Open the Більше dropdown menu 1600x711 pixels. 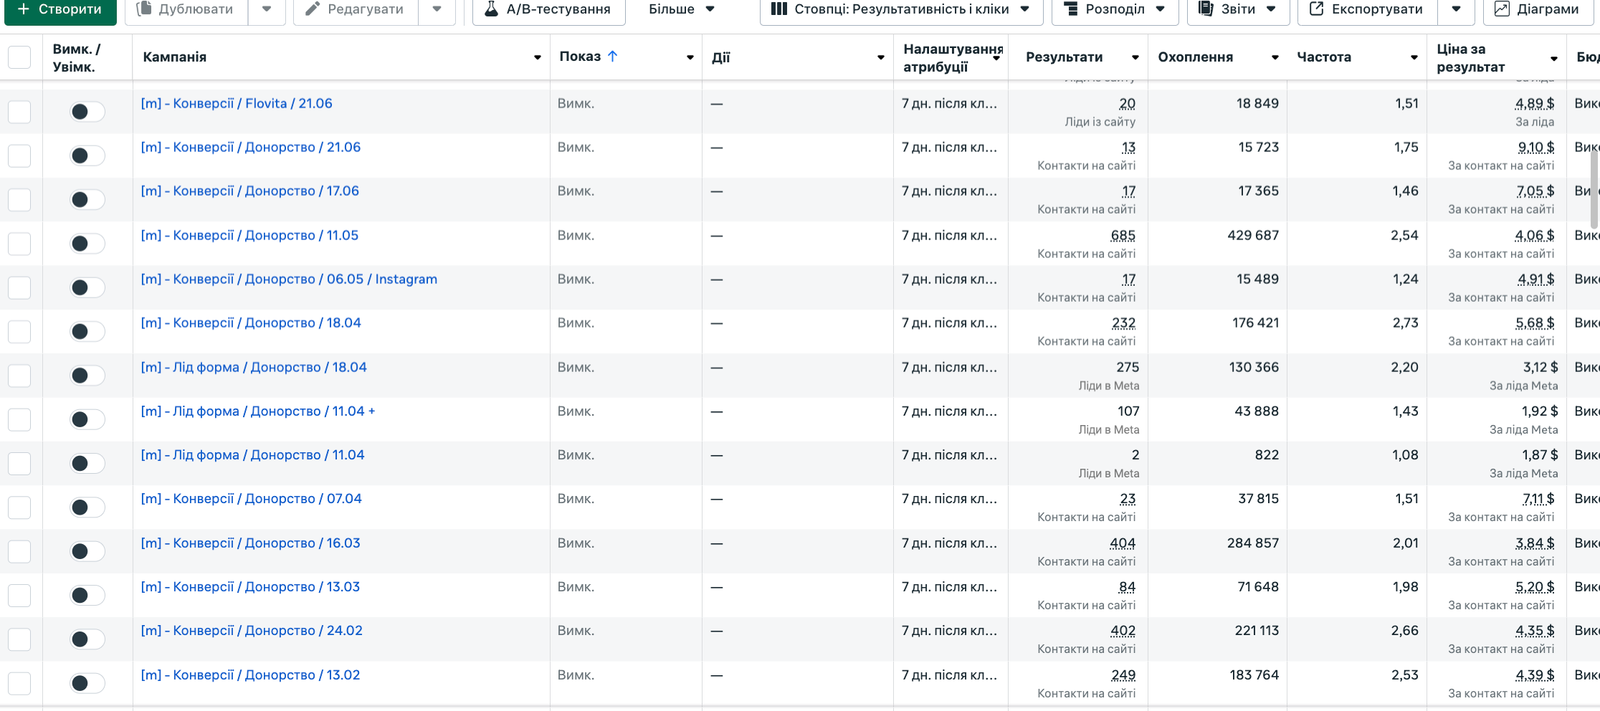click(682, 9)
